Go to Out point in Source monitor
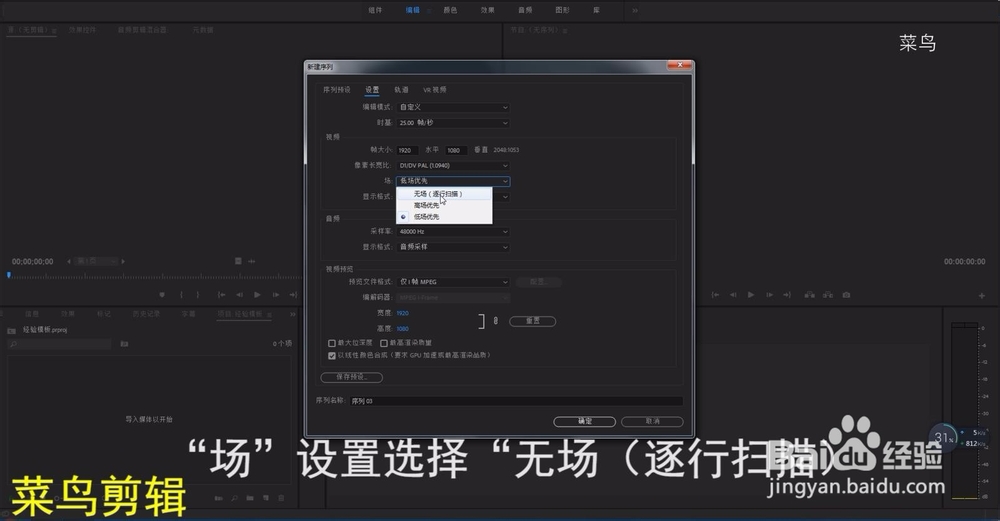The height and width of the screenshot is (521, 1000). point(293,295)
